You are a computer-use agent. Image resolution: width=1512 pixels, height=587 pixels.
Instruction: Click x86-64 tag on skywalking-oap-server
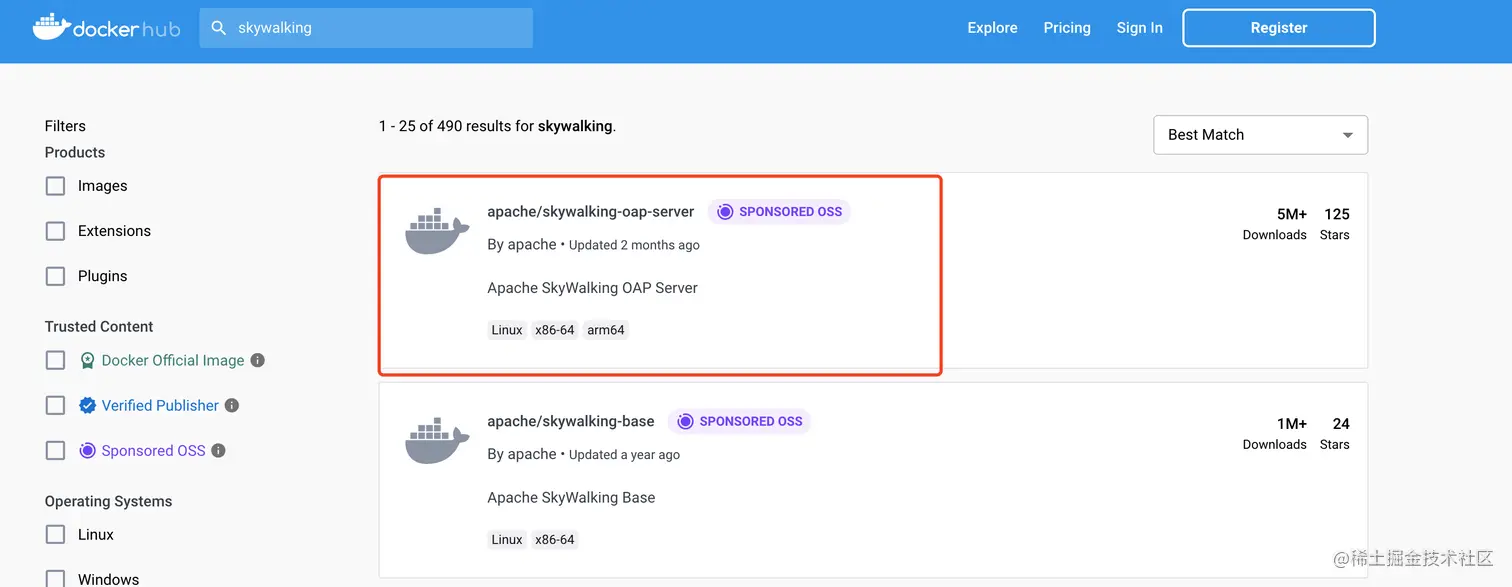[x=555, y=330]
